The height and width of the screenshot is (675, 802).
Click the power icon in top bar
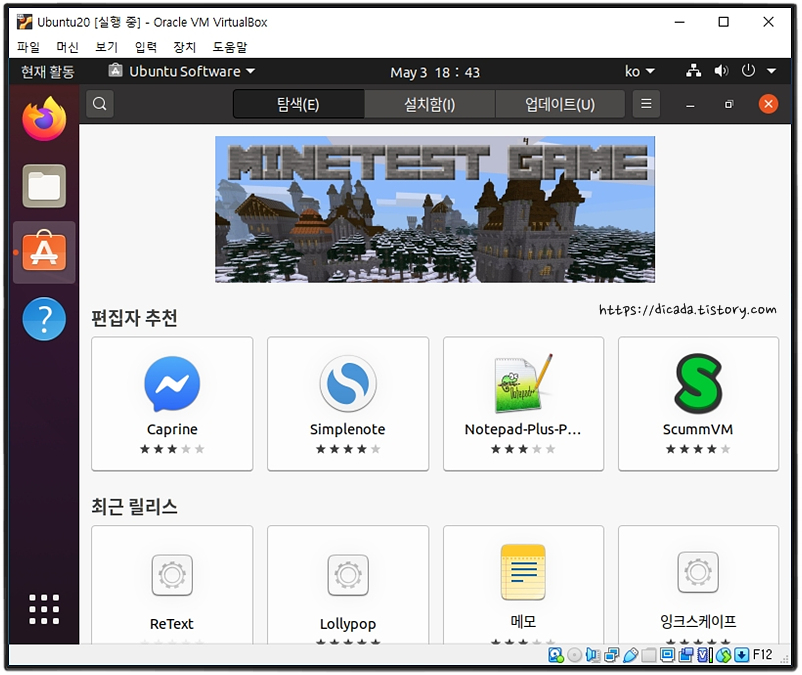[x=748, y=71]
